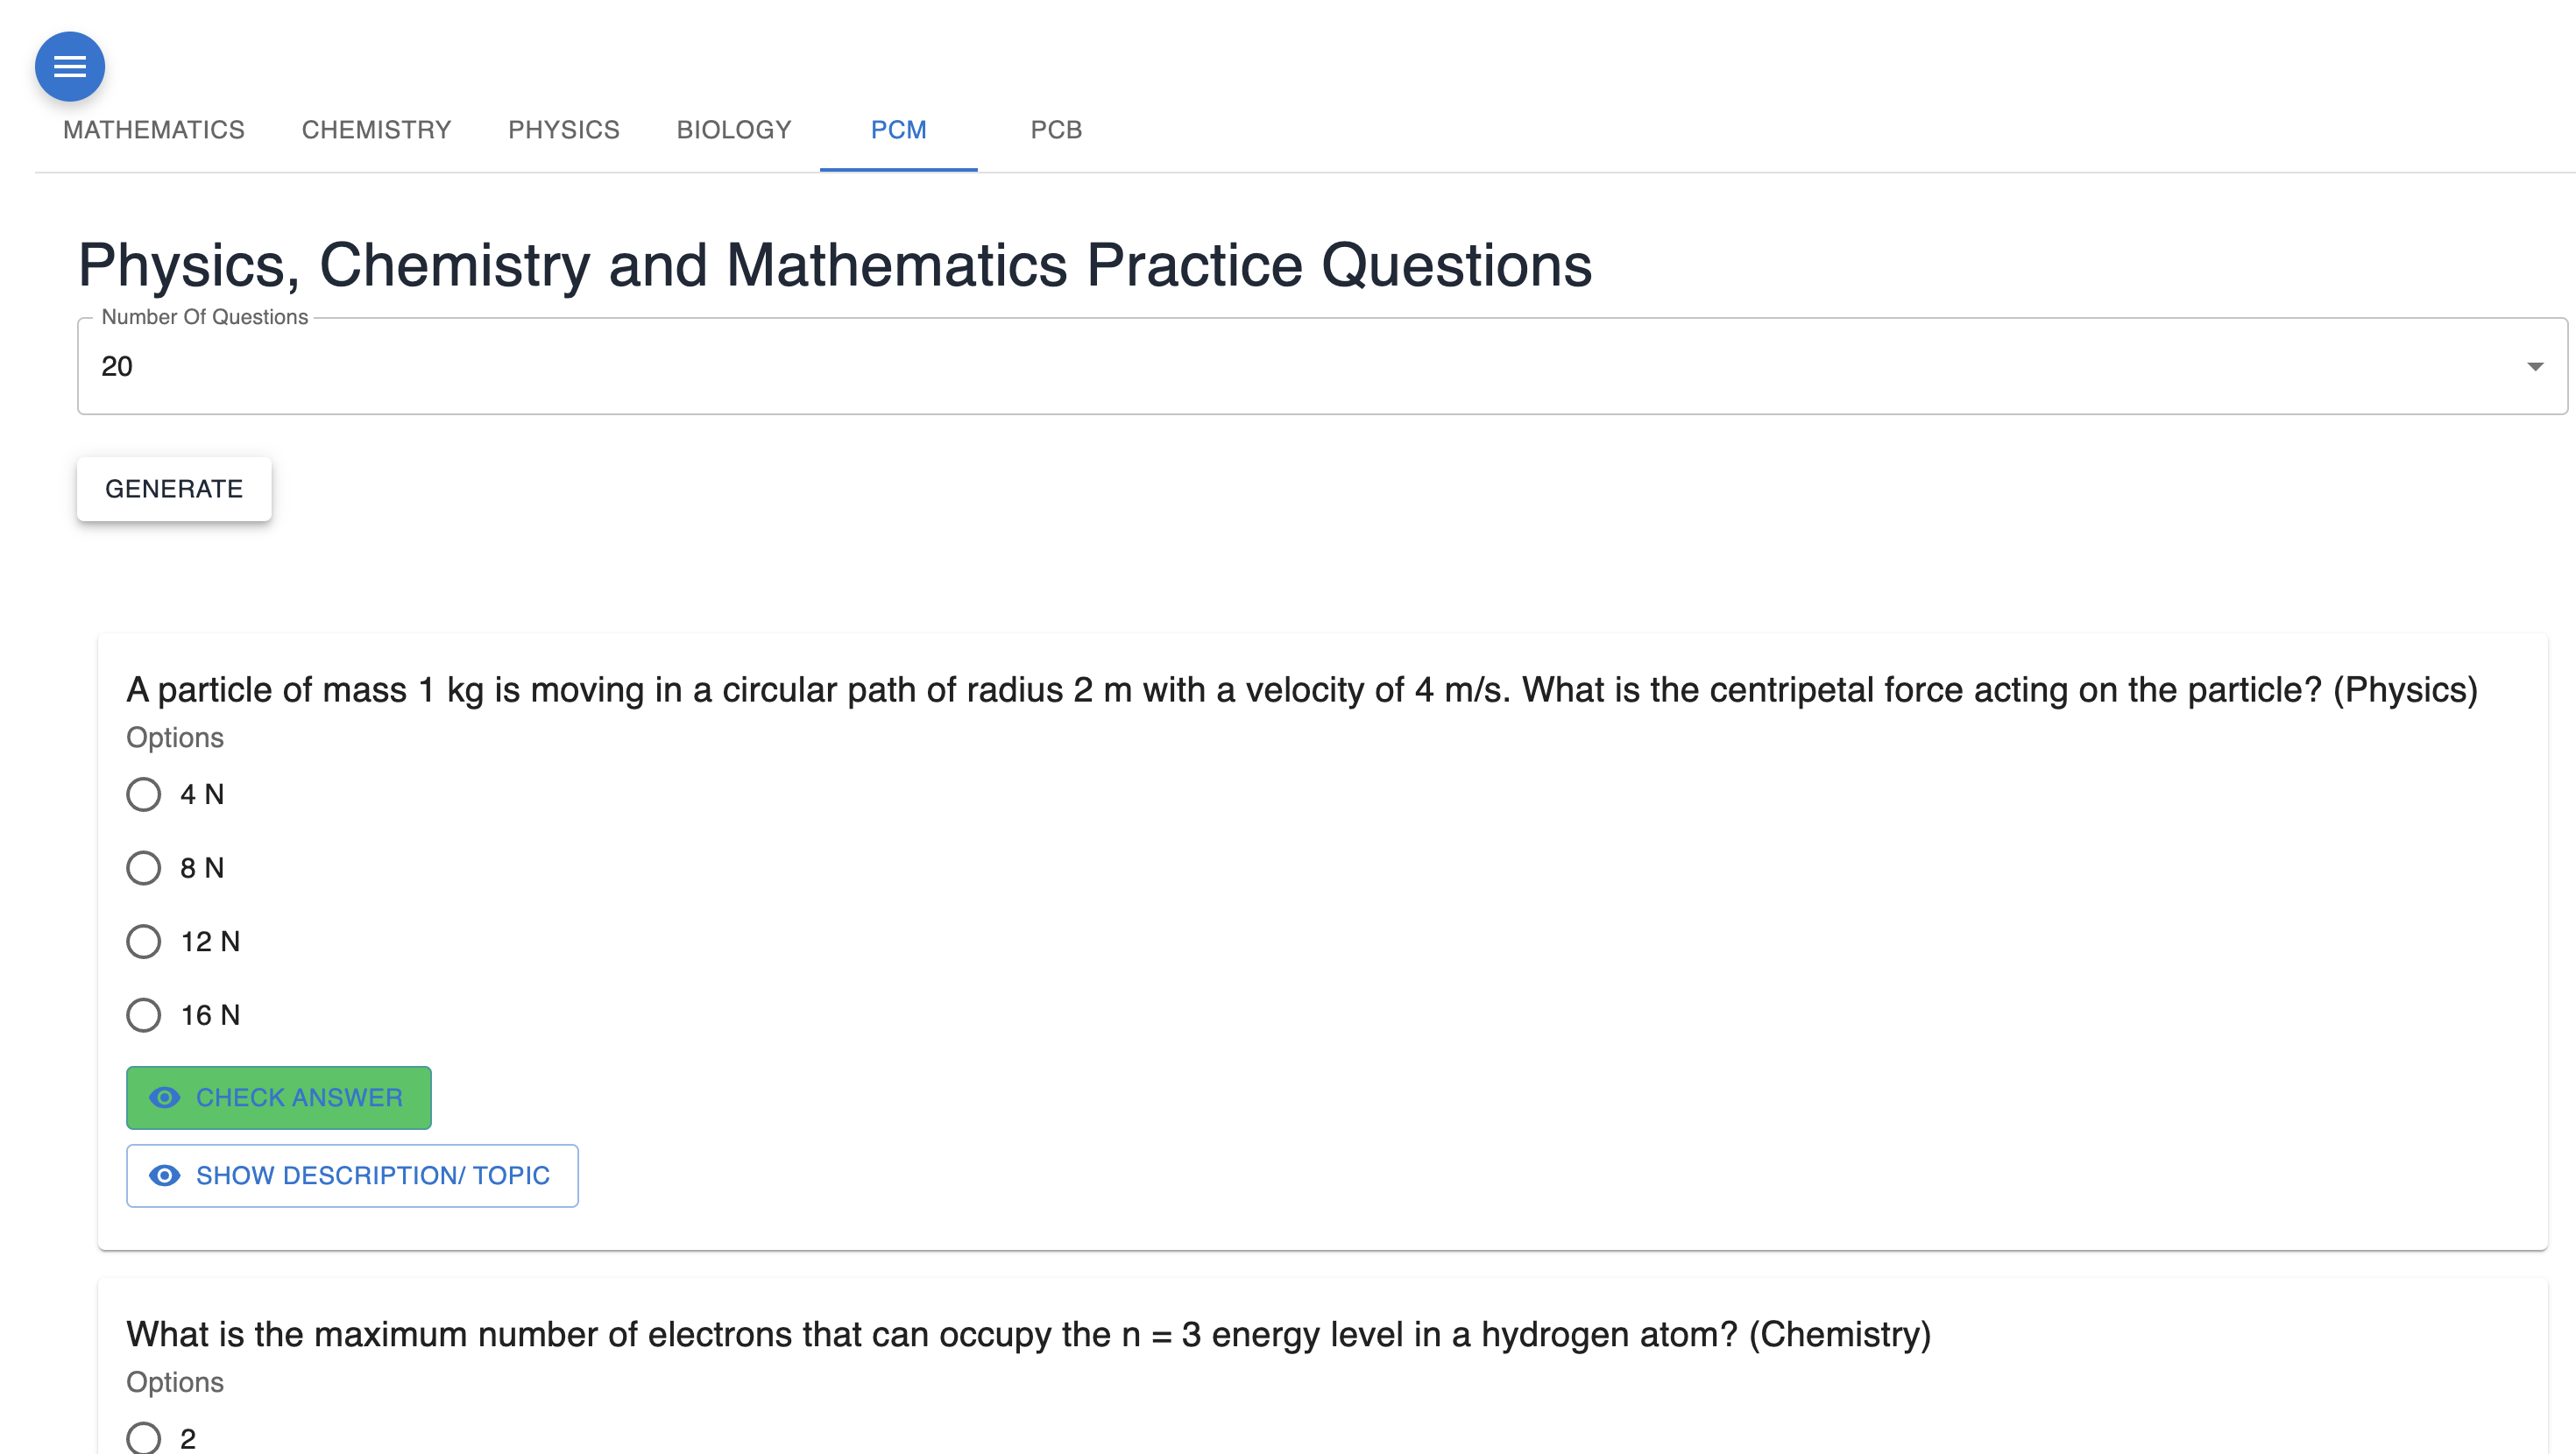Click the eye icon on Show Description/Topic

164,1175
